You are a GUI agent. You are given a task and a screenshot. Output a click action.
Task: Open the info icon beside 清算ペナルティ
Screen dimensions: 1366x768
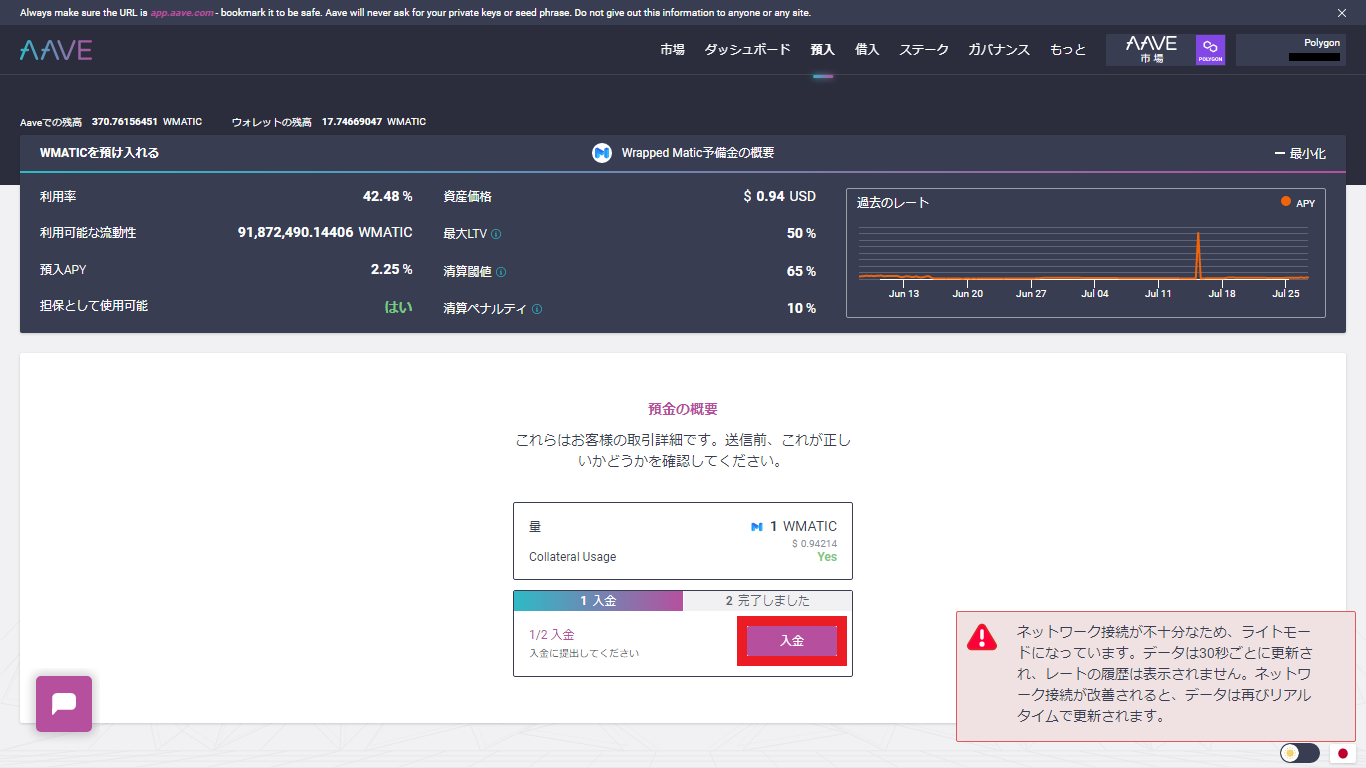[538, 308]
